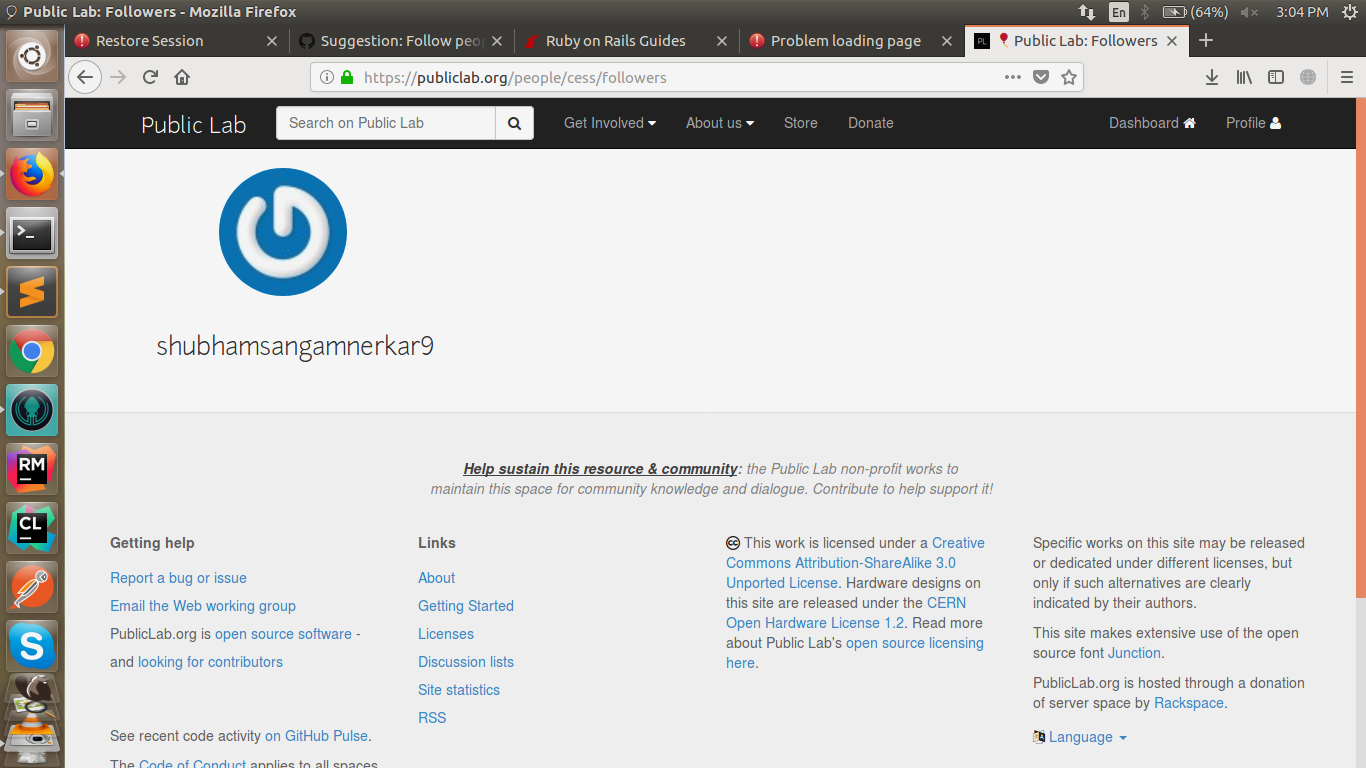Follow the Help sustain this resource link
This screenshot has width=1366, height=768.
[600, 469]
